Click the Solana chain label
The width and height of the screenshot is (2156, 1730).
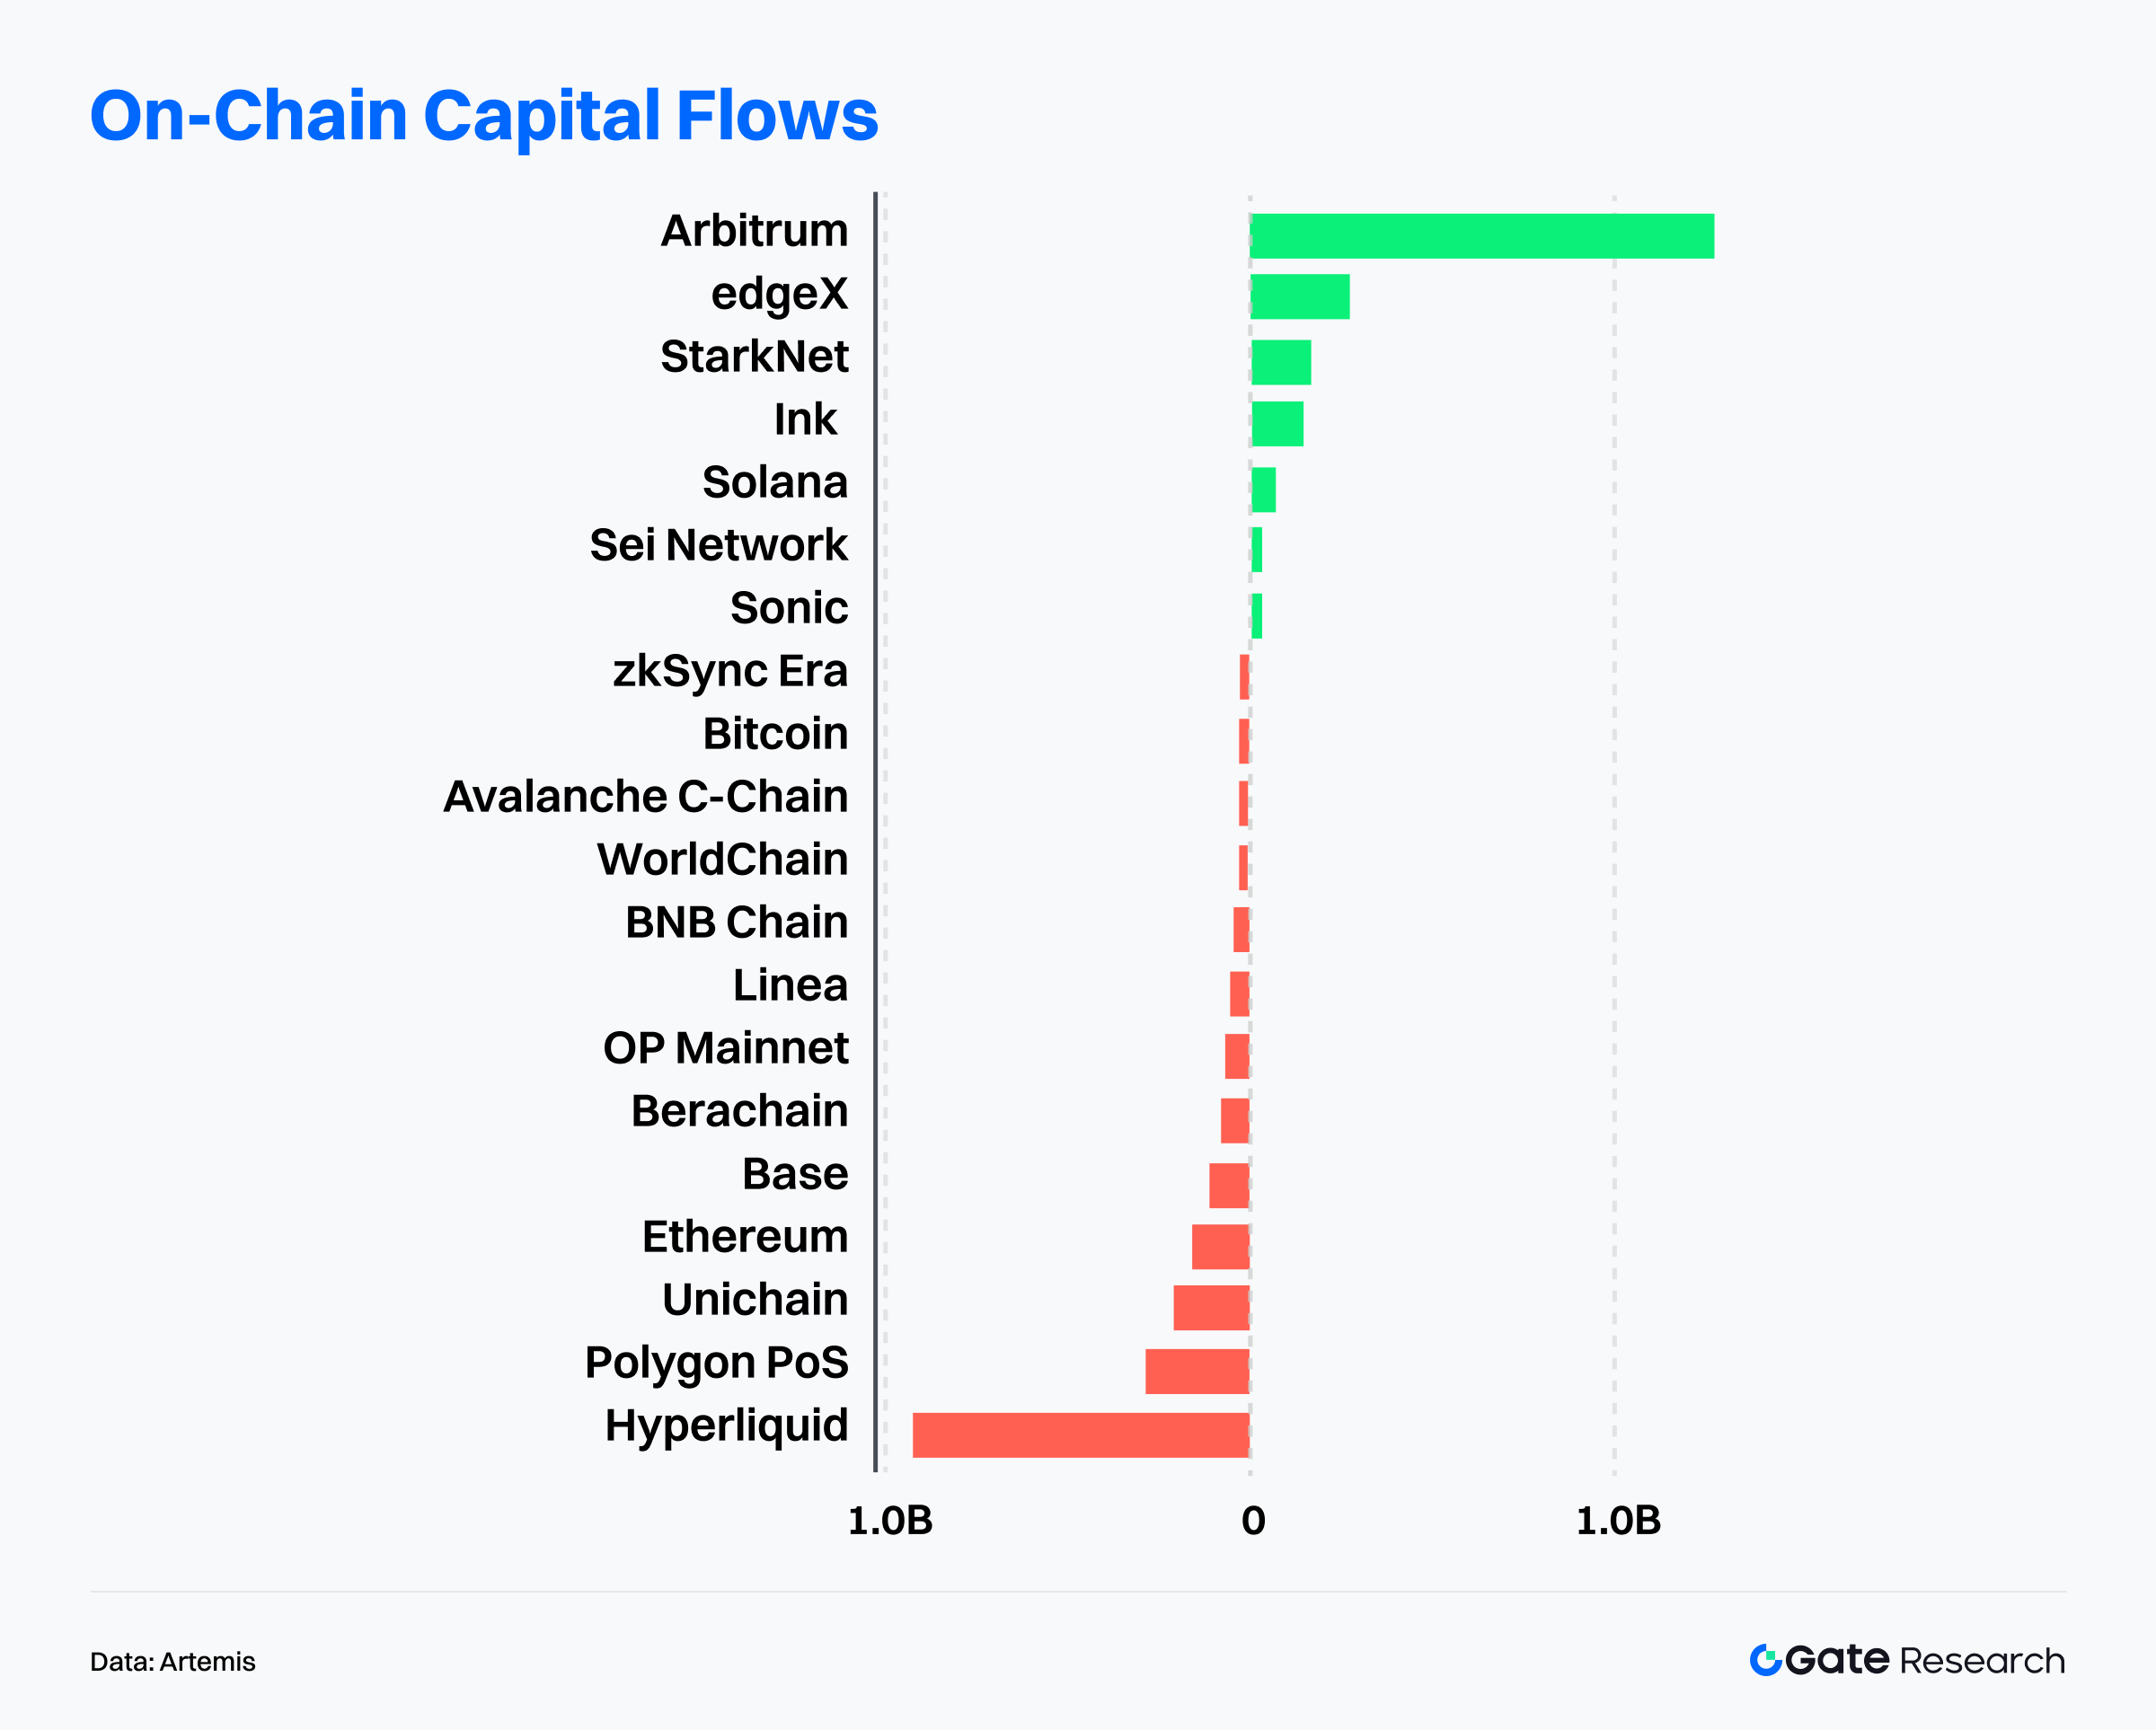(775, 482)
